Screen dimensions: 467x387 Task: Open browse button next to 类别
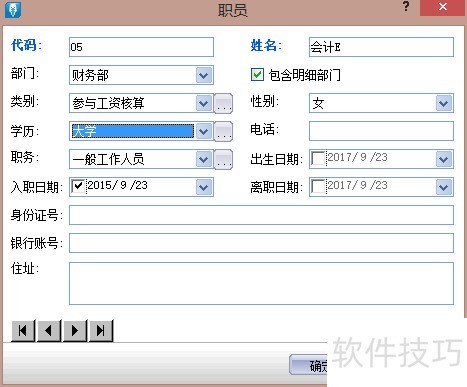(x=223, y=104)
